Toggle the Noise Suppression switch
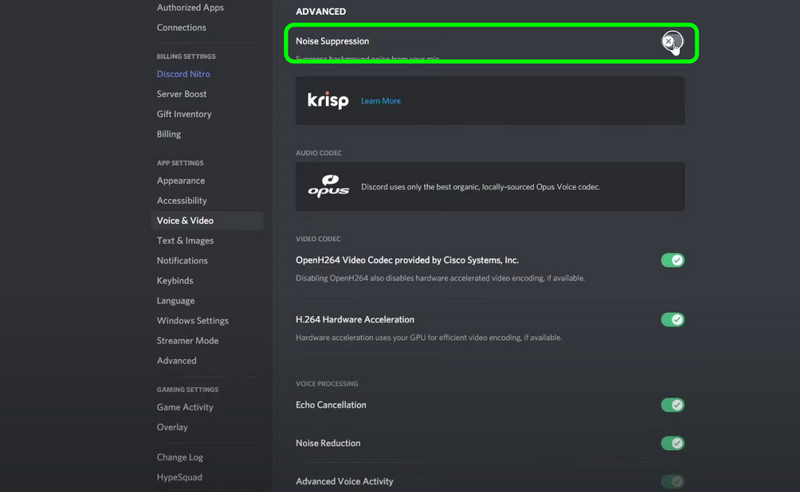The height and width of the screenshot is (492, 800). click(672, 42)
